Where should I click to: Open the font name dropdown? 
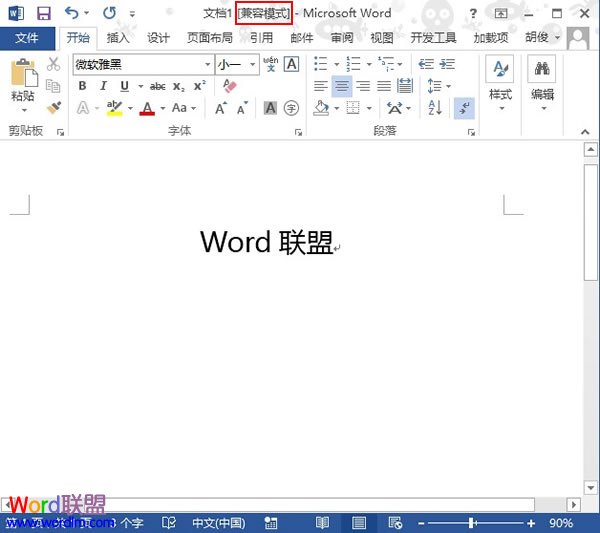tap(207, 64)
